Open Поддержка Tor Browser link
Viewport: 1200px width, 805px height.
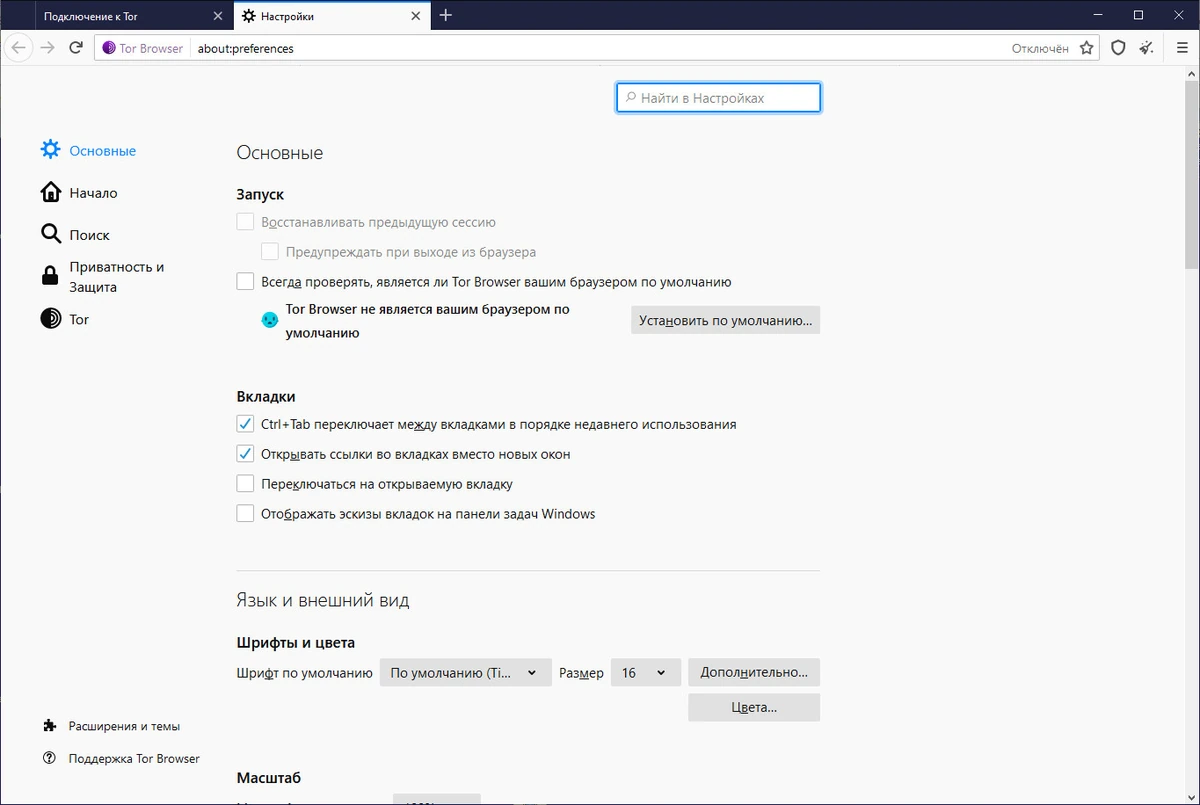click(134, 758)
